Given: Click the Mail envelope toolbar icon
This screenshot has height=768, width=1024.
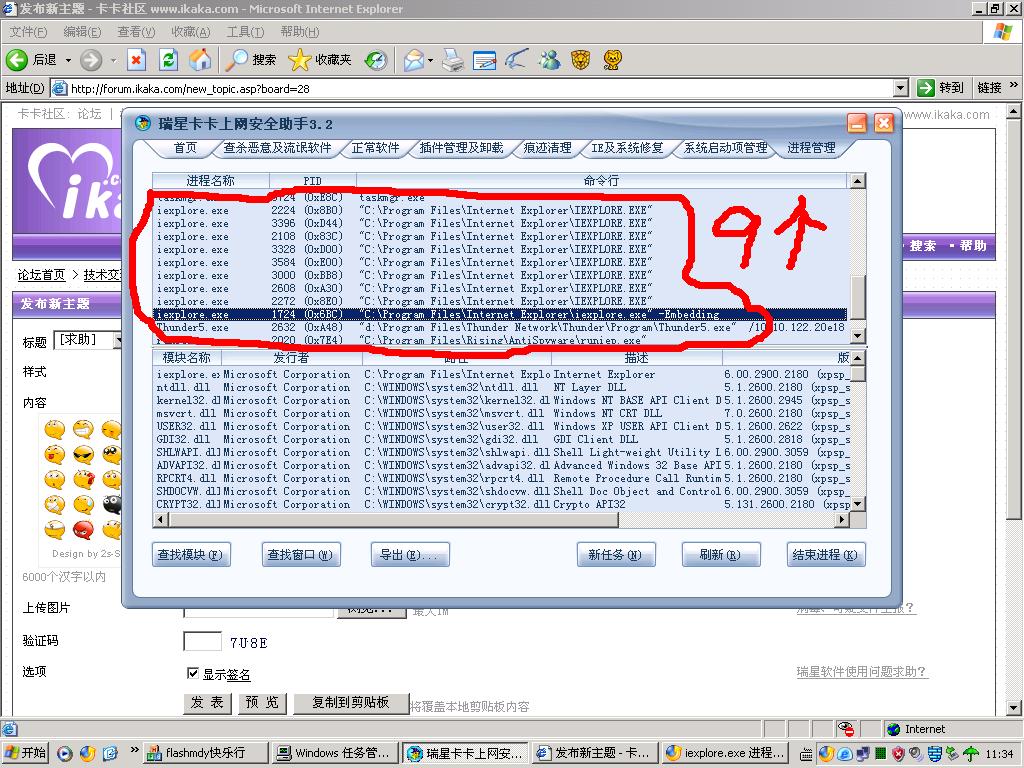Looking at the screenshot, I should [x=413, y=60].
